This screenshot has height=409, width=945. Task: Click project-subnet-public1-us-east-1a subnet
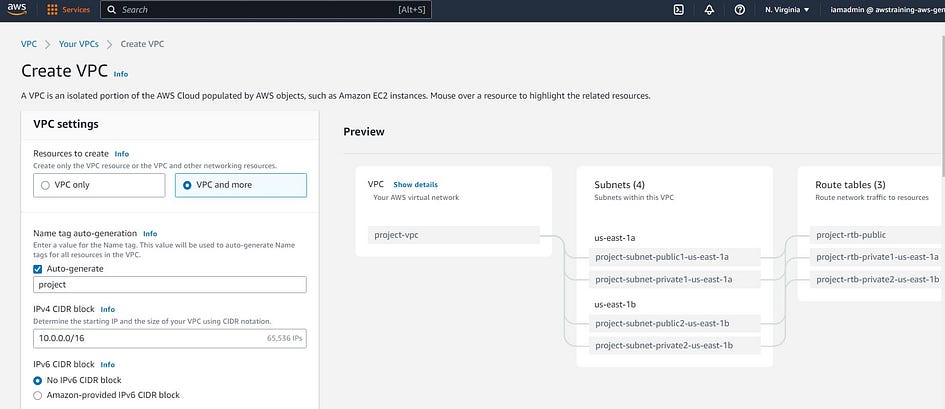point(674,257)
